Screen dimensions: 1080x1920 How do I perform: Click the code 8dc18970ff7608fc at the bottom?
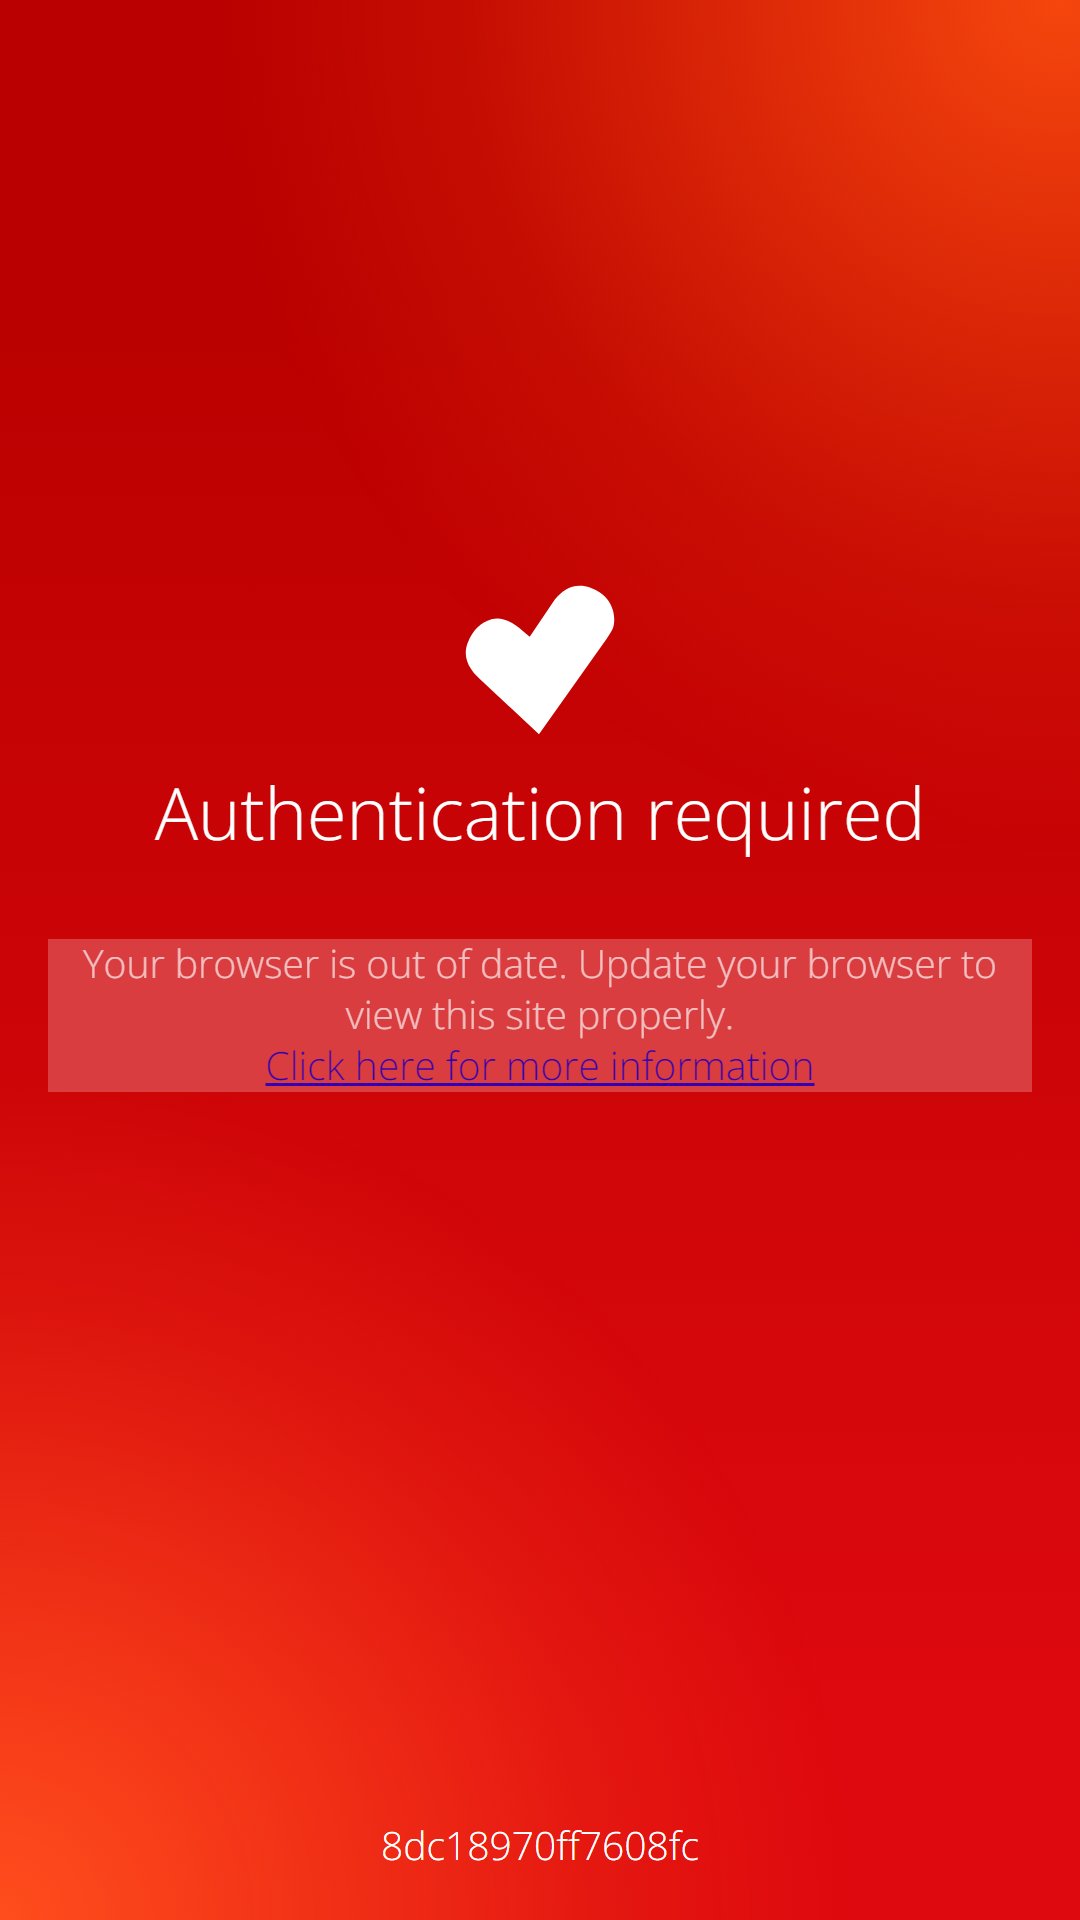[x=540, y=1846]
